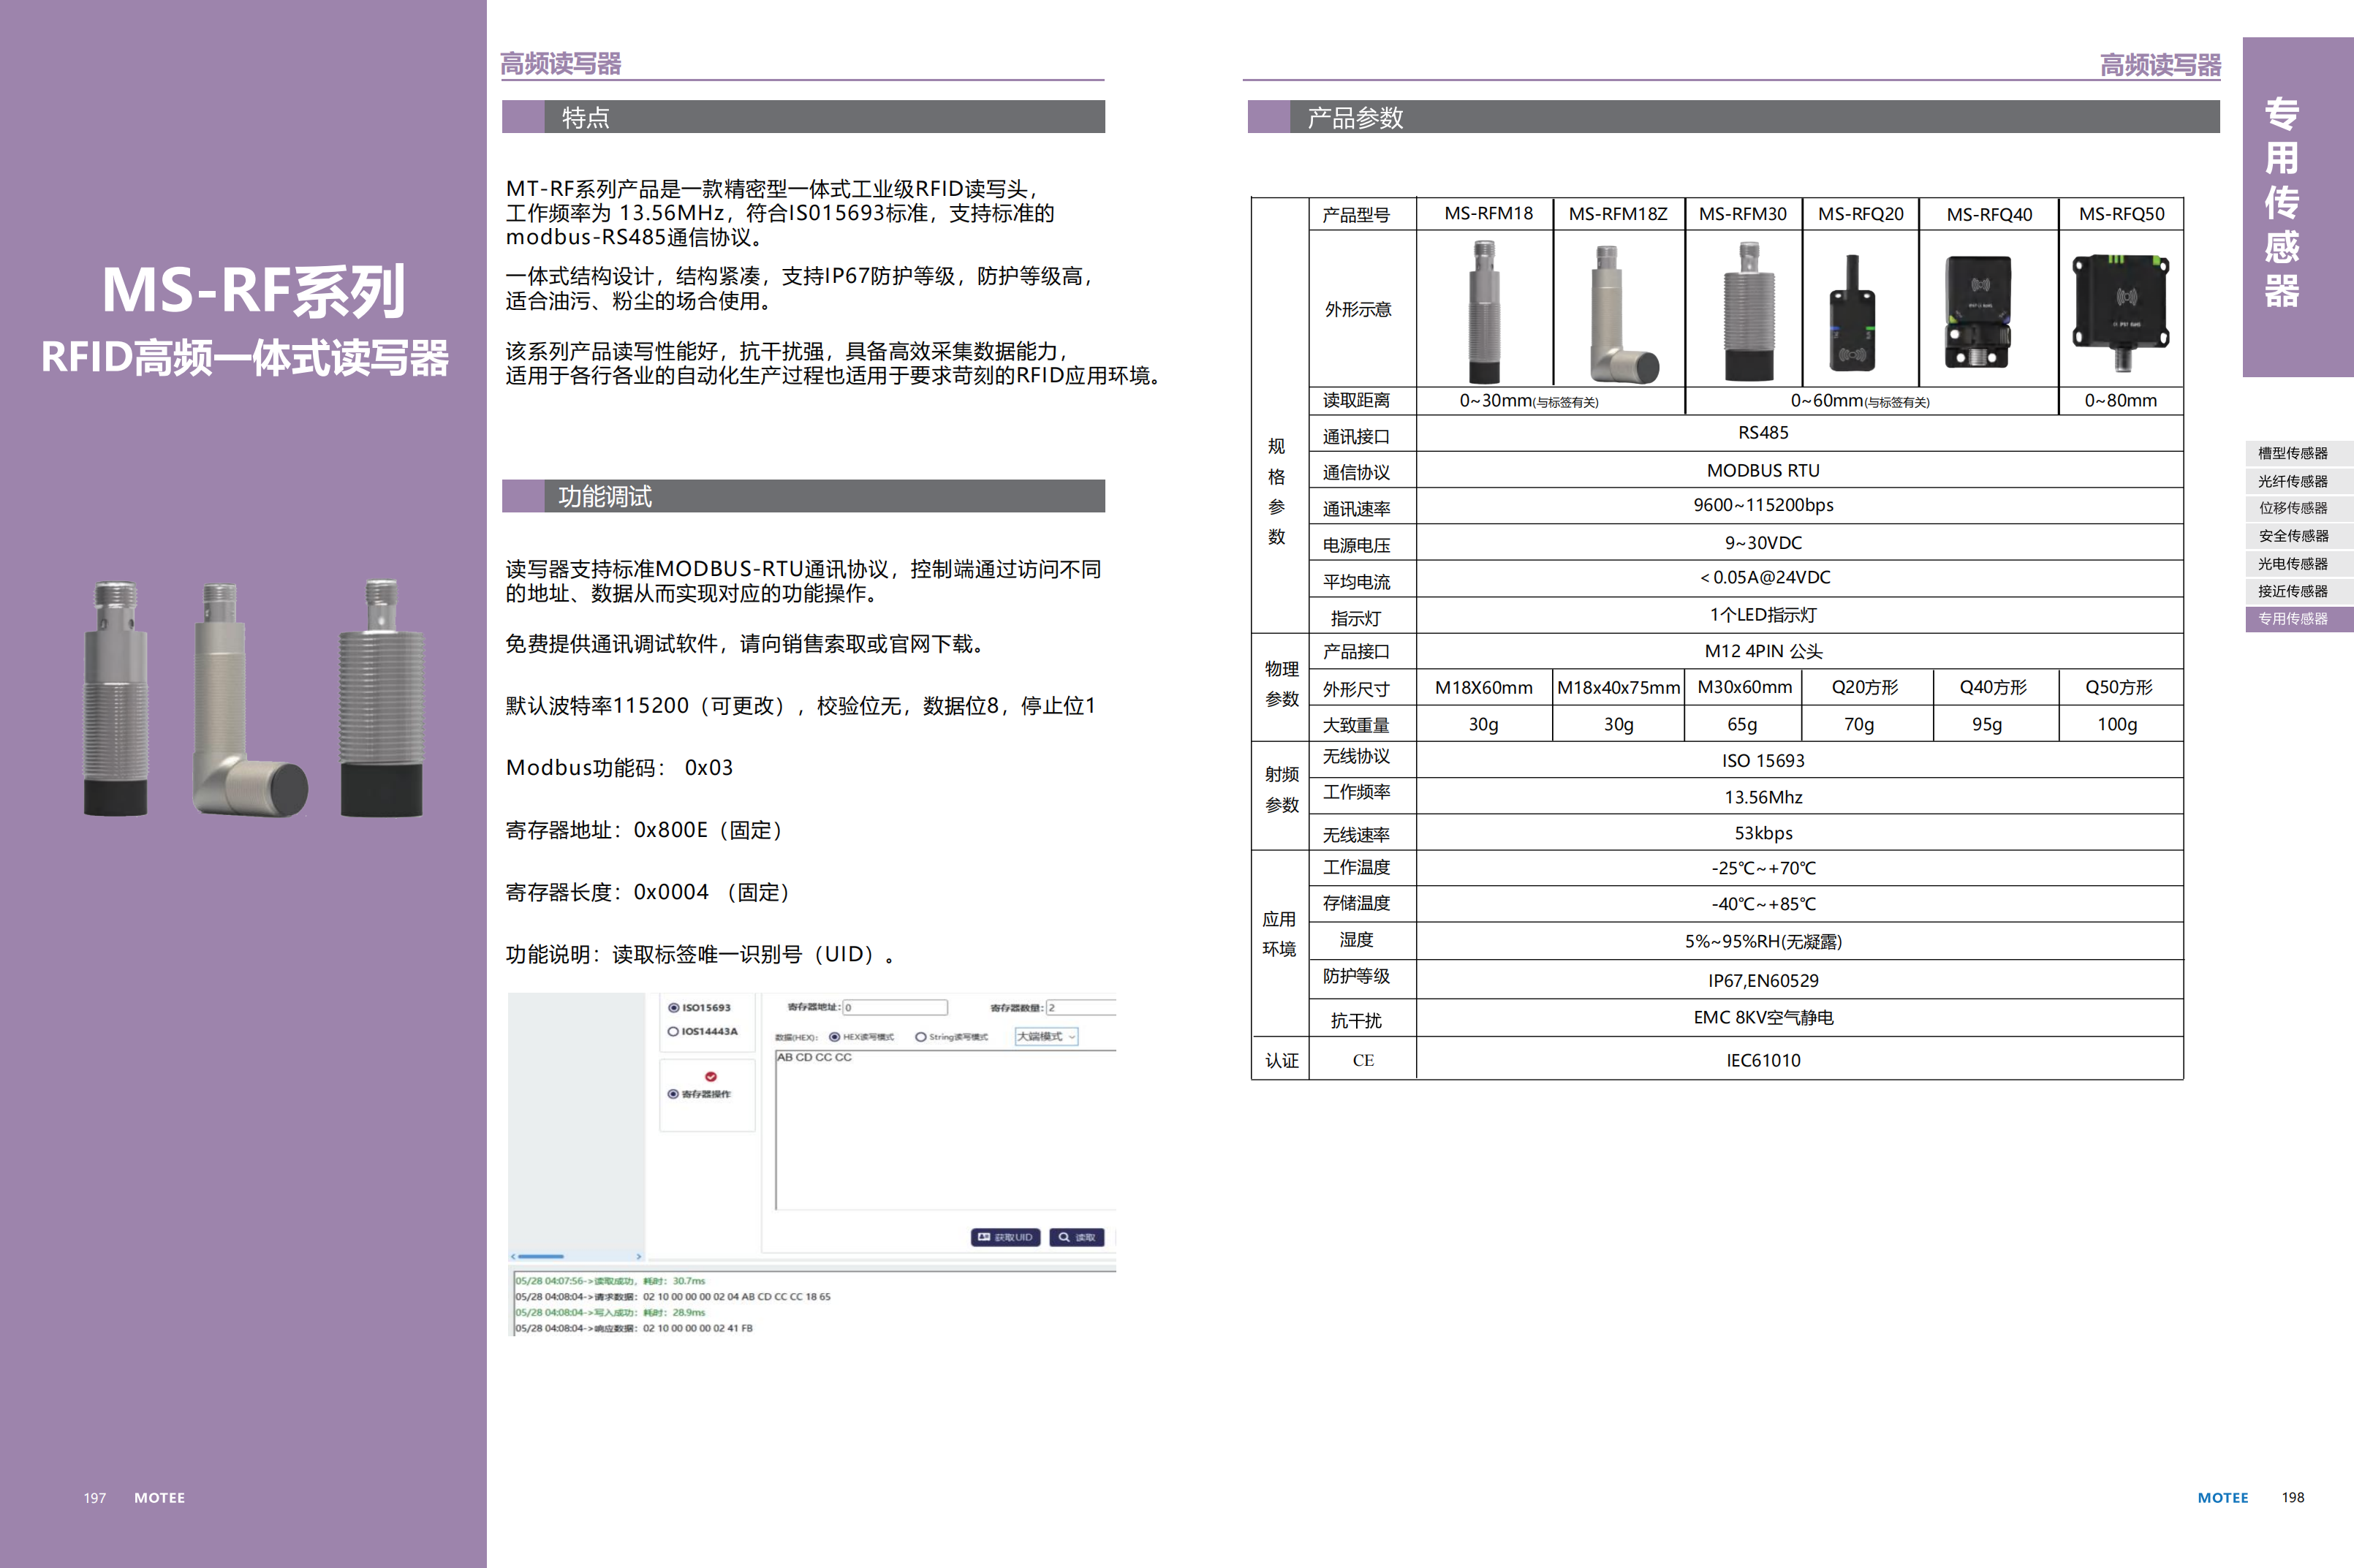Select 接近传感器 in side index
Viewport: 2354px width, 1568px height.
[x=2298, y=591]
